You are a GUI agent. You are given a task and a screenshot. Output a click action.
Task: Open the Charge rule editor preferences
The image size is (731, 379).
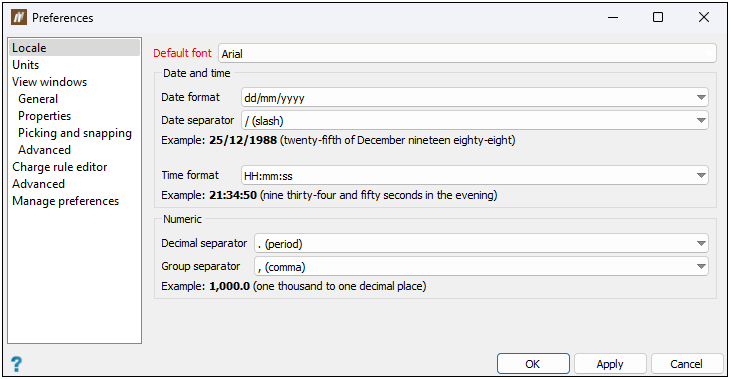[60, 167]
